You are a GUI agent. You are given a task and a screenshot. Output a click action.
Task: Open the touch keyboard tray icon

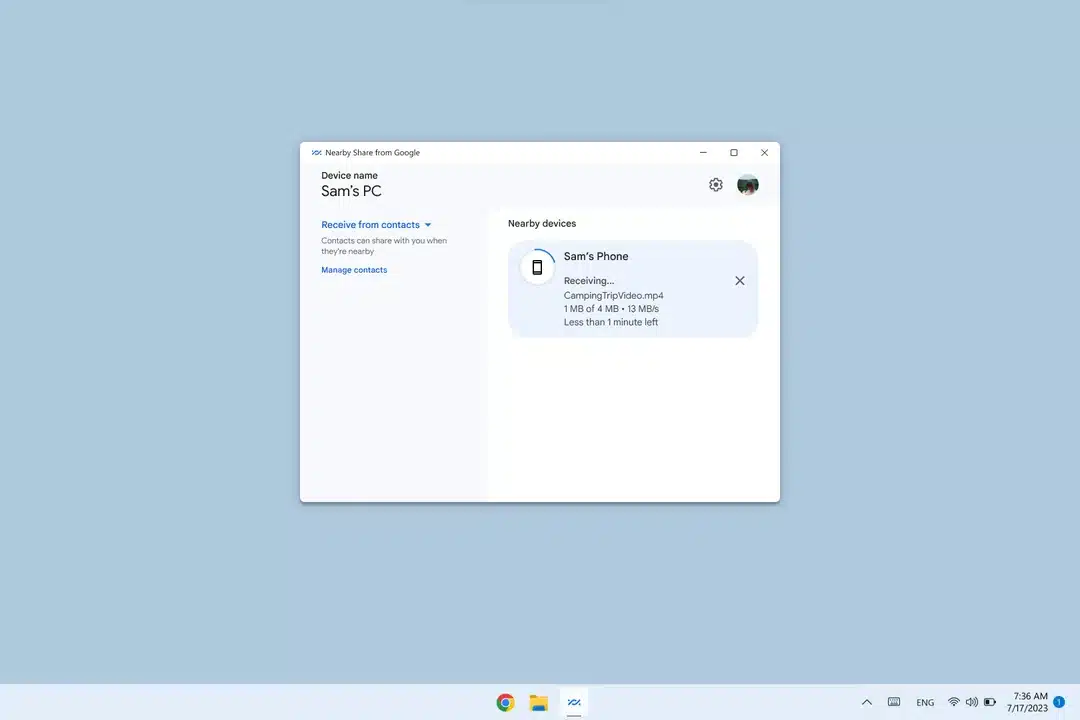click(894, 702)
